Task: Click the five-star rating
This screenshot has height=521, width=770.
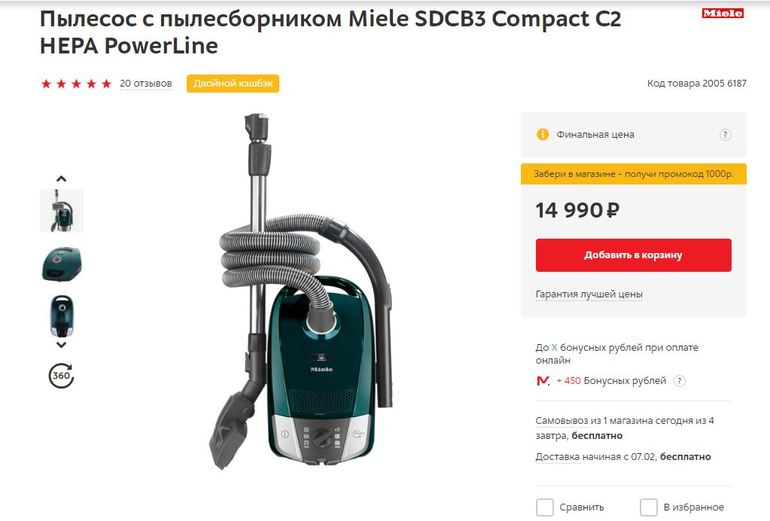Action: pos(76,83)
